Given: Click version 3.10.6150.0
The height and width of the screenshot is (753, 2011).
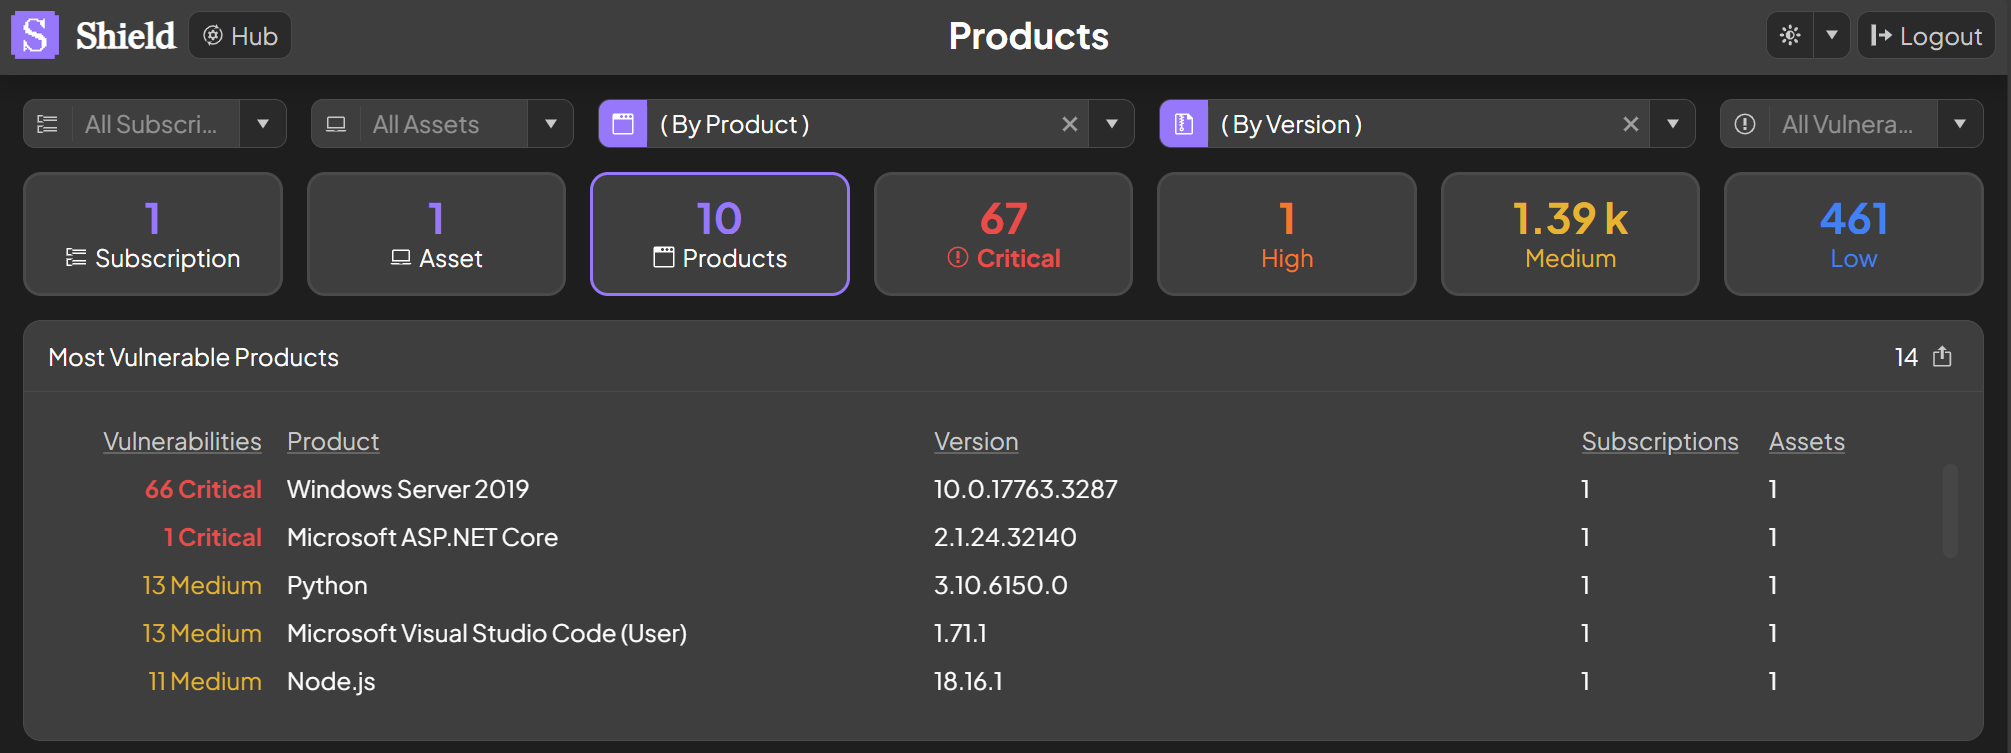Looking at the screenshot, I should click(1001, 585).
